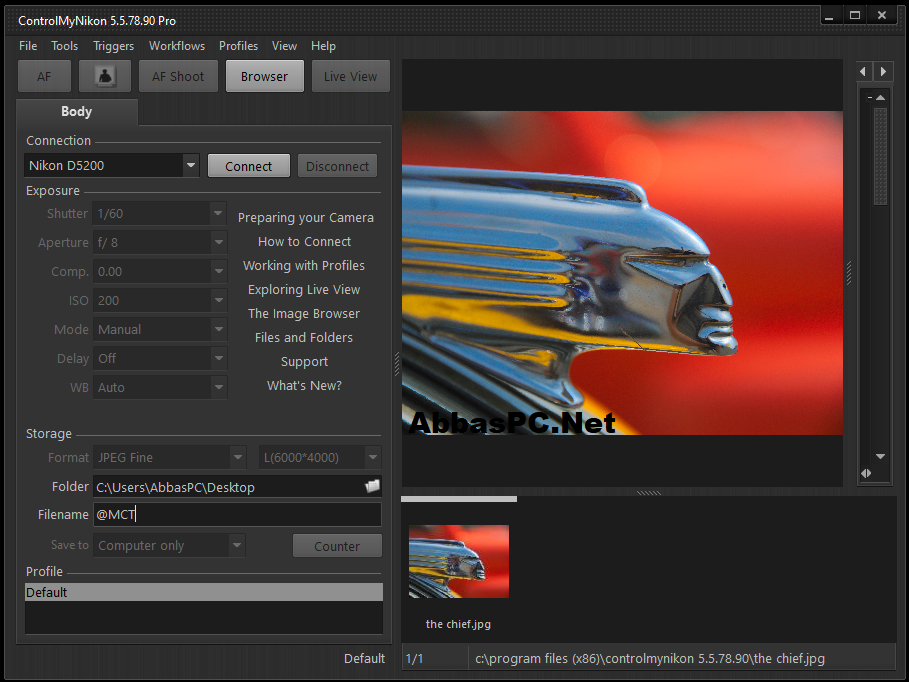
Task: Expand the Aperture f/8 dropdown
Action: click(218, 242)
